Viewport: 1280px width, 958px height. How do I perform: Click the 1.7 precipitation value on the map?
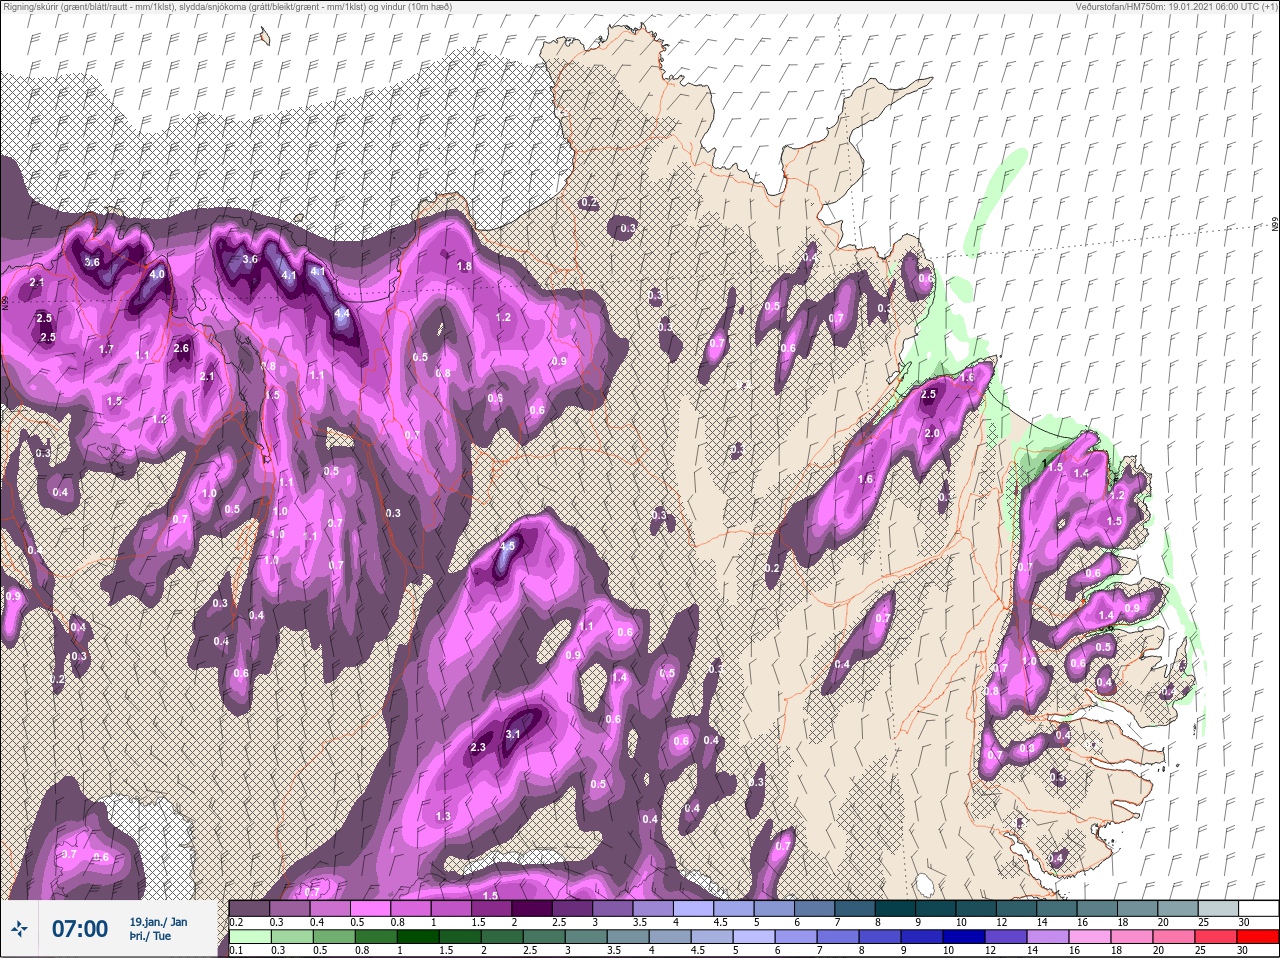click(x=107, y=350)
